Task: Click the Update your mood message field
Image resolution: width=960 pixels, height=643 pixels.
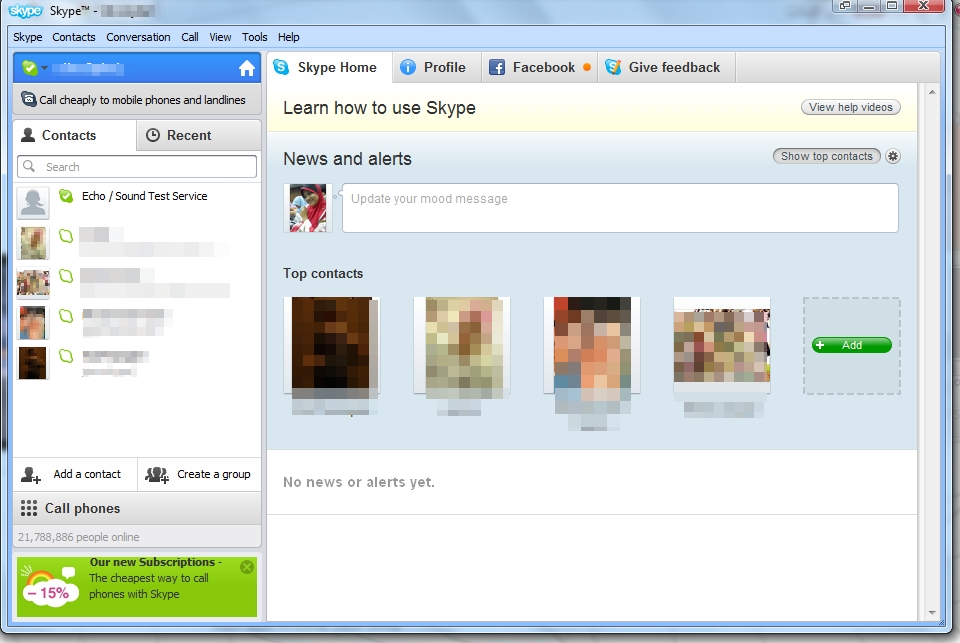Action: tap(620, 208)
